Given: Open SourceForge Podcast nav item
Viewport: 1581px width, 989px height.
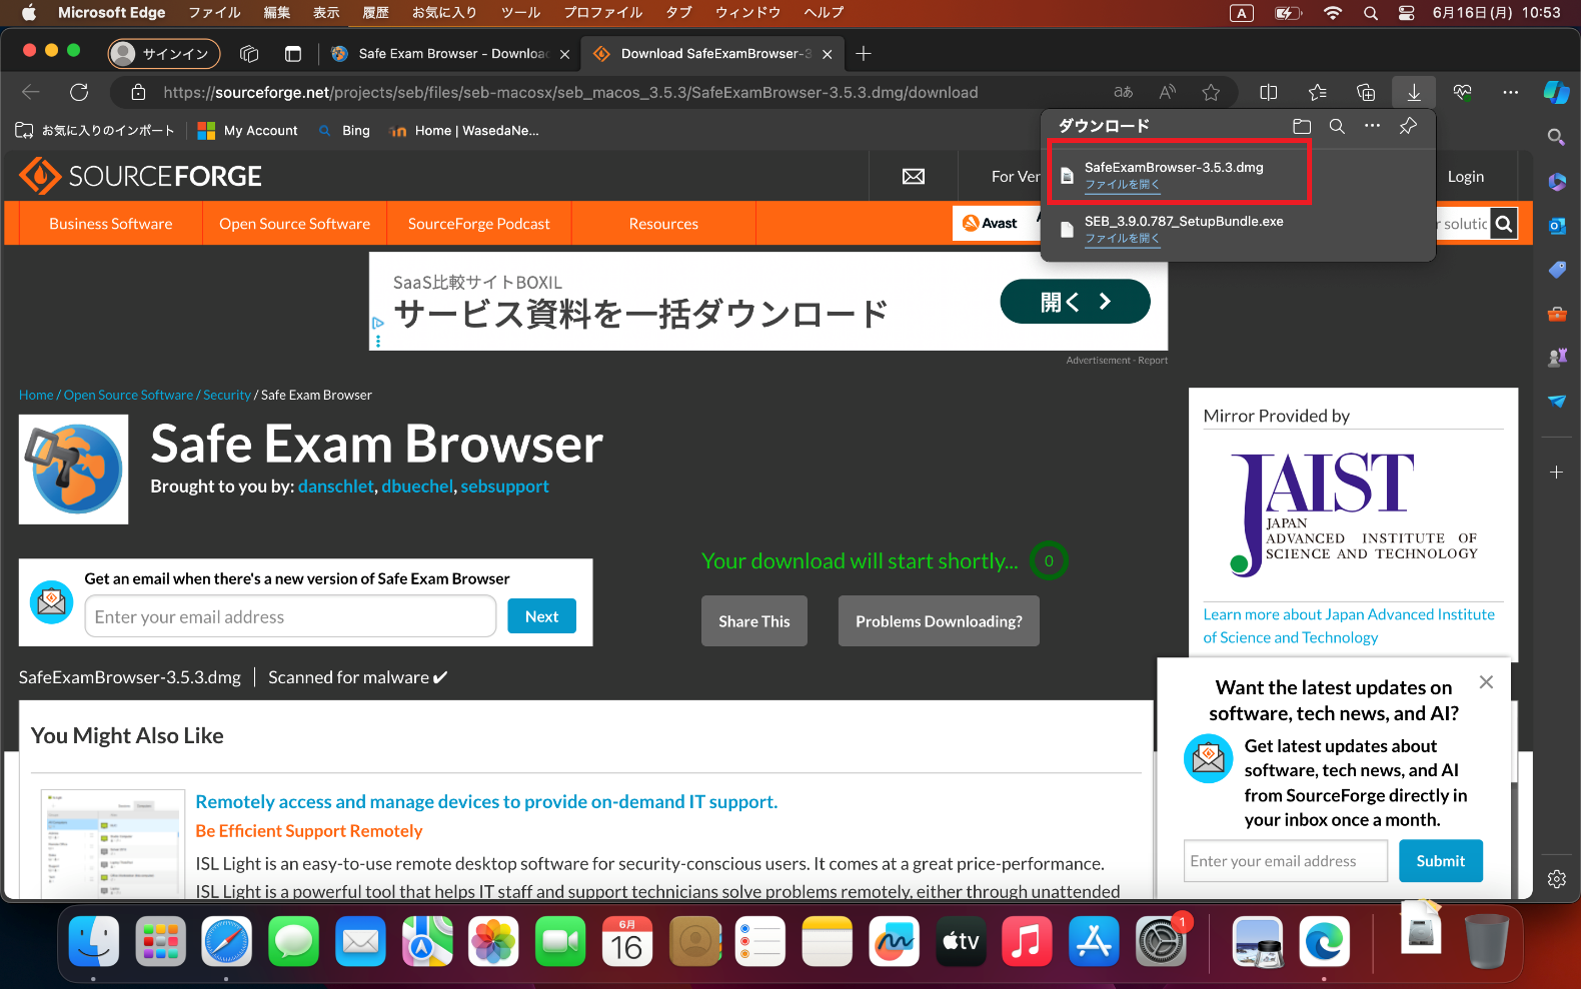Looking at the screenshot, I should click(479, 224).
